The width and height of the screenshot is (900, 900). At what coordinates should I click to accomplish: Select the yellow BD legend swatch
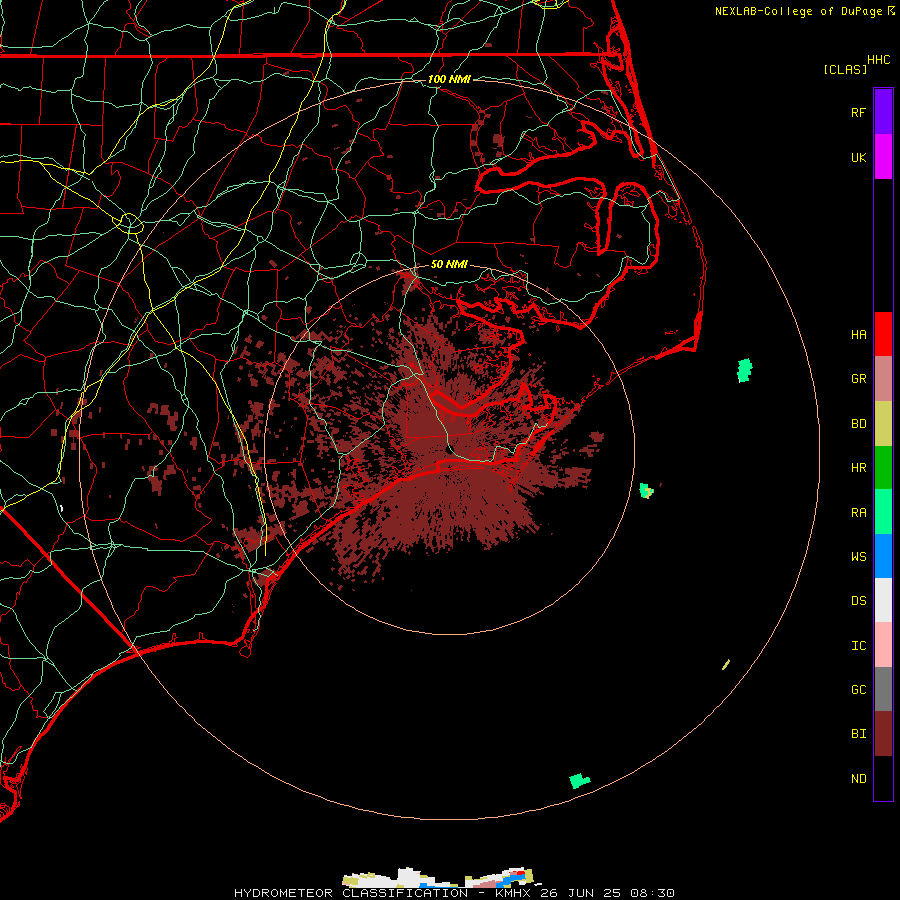883,423
